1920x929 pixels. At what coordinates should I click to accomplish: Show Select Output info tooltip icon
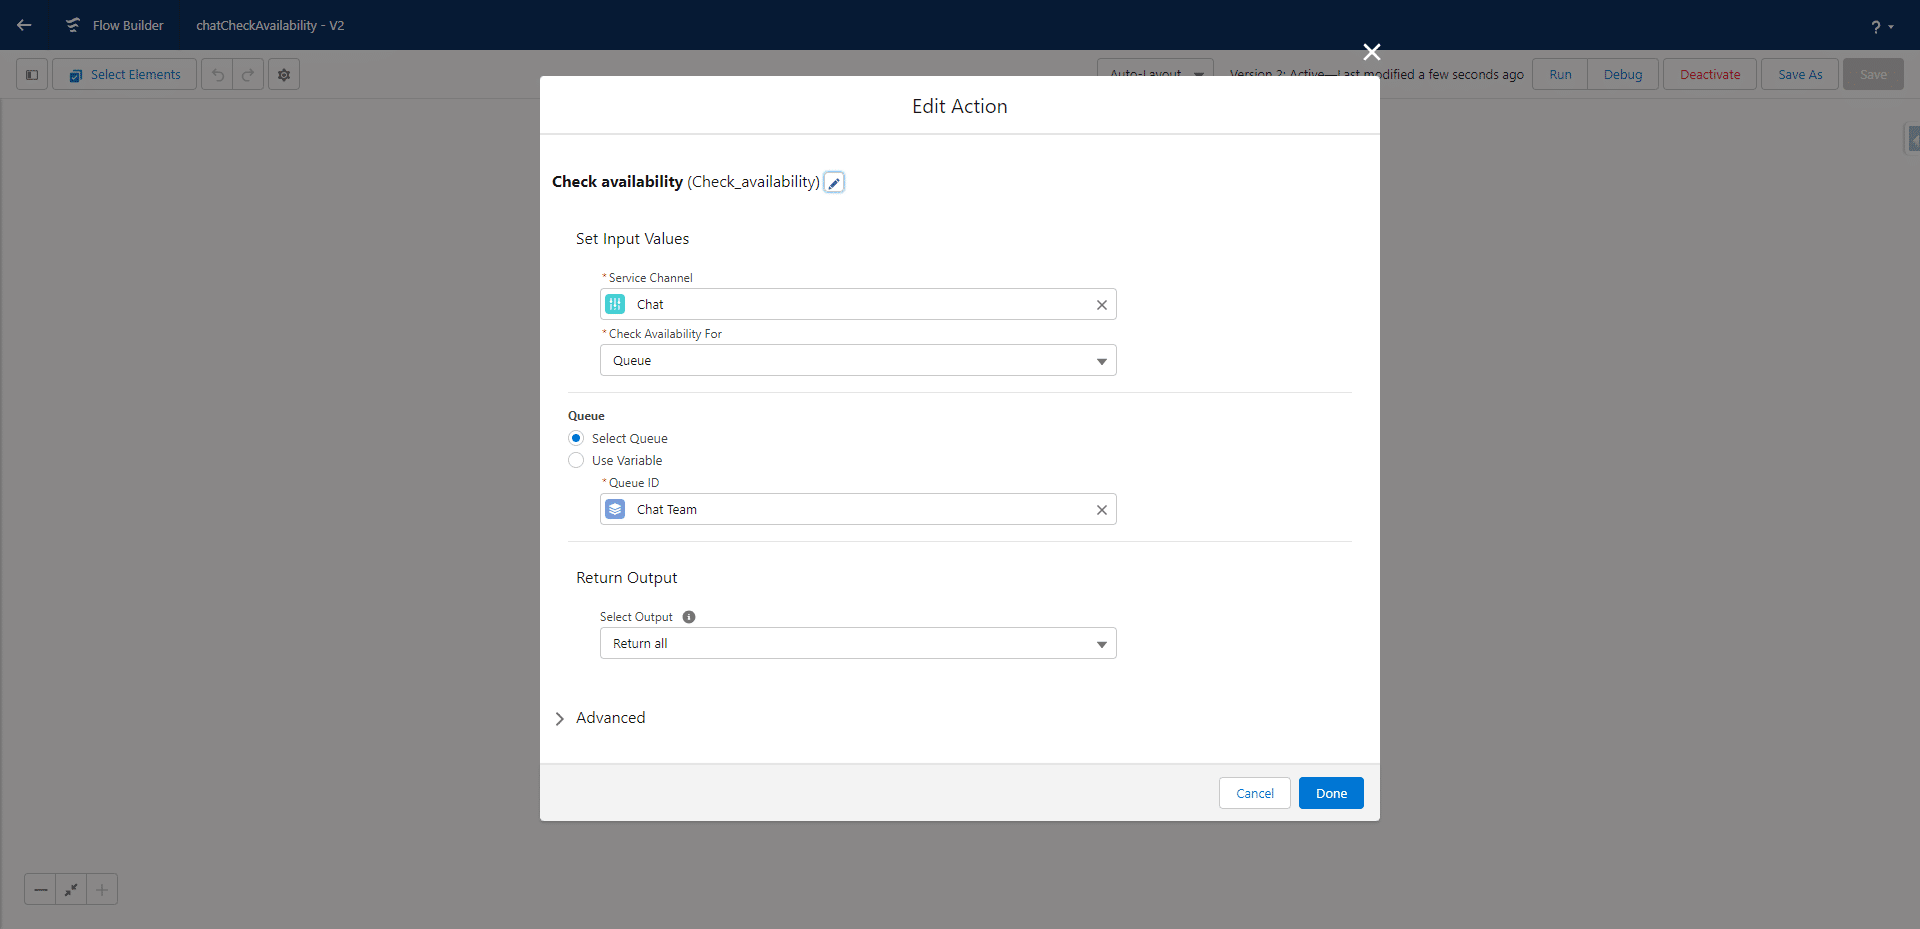coord(689,617)
